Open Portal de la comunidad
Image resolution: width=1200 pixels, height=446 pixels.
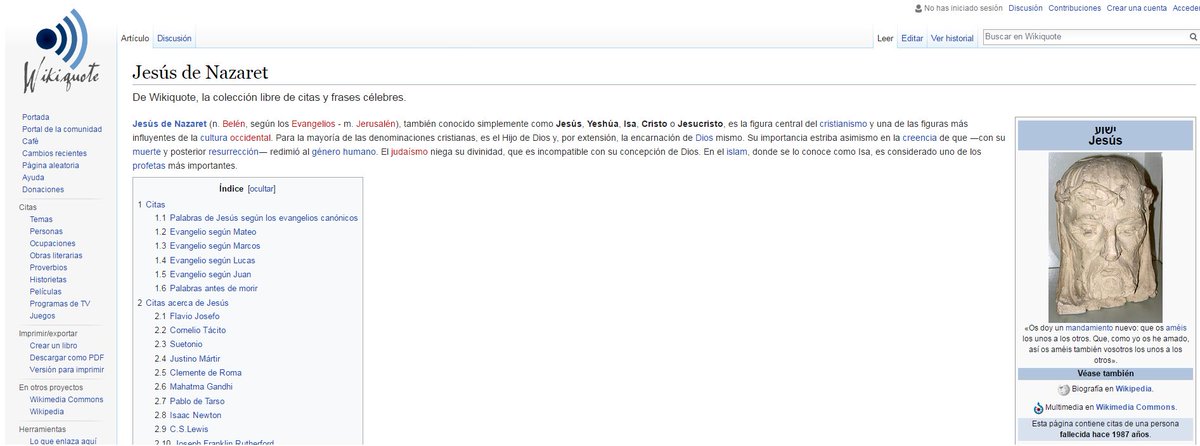coord(62,129)
